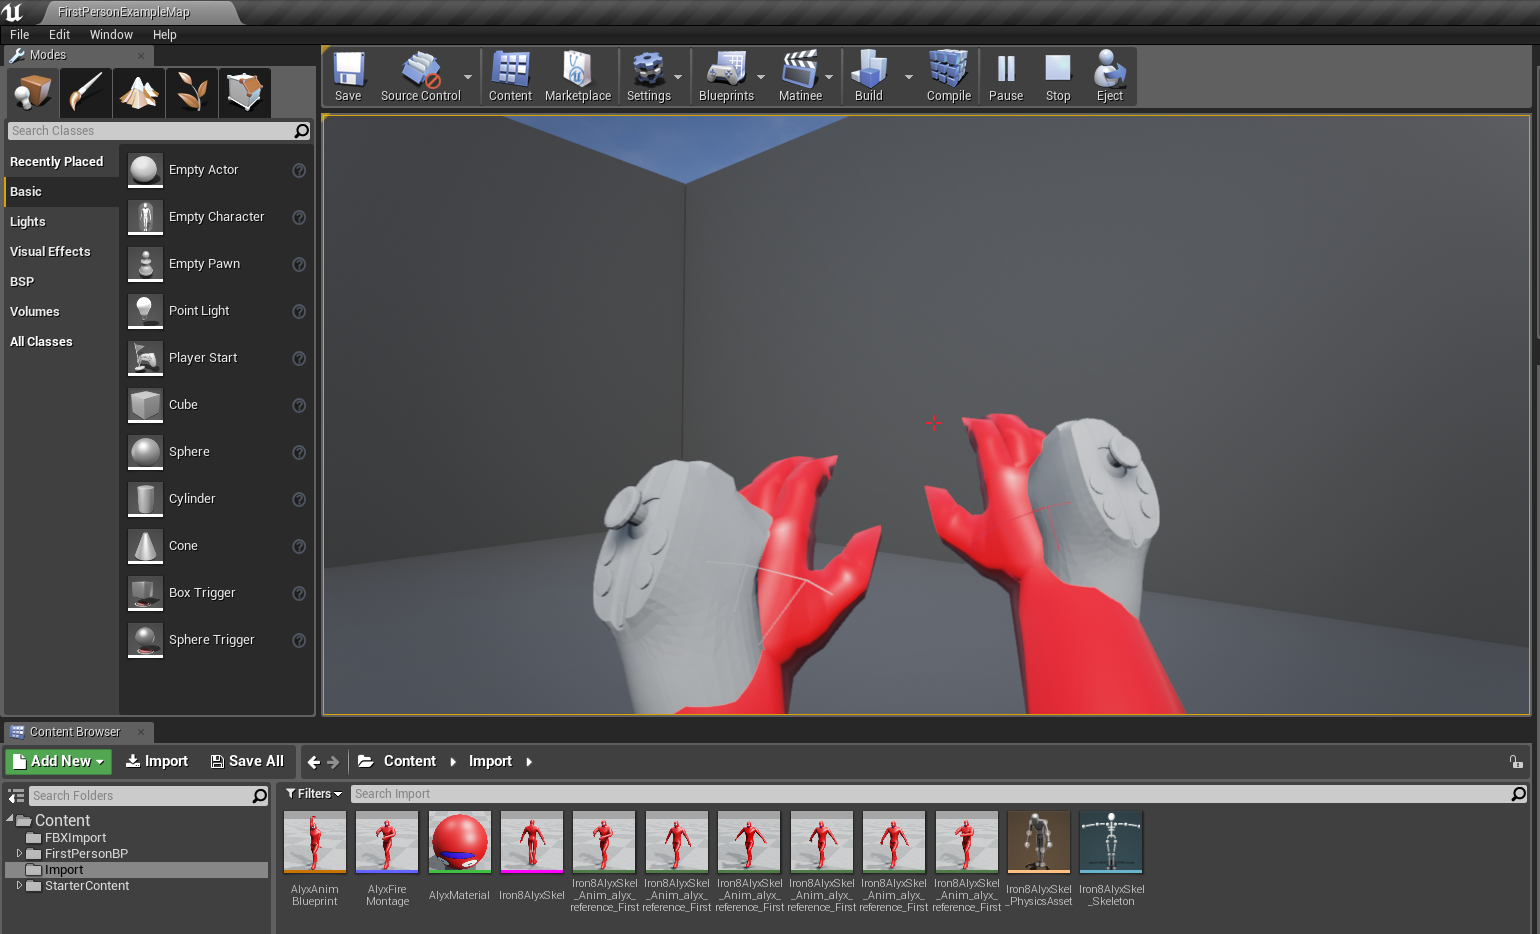This screenshot has height=934, width=1540.
Task: Select the Lights category tab
Action: point(28,222)
